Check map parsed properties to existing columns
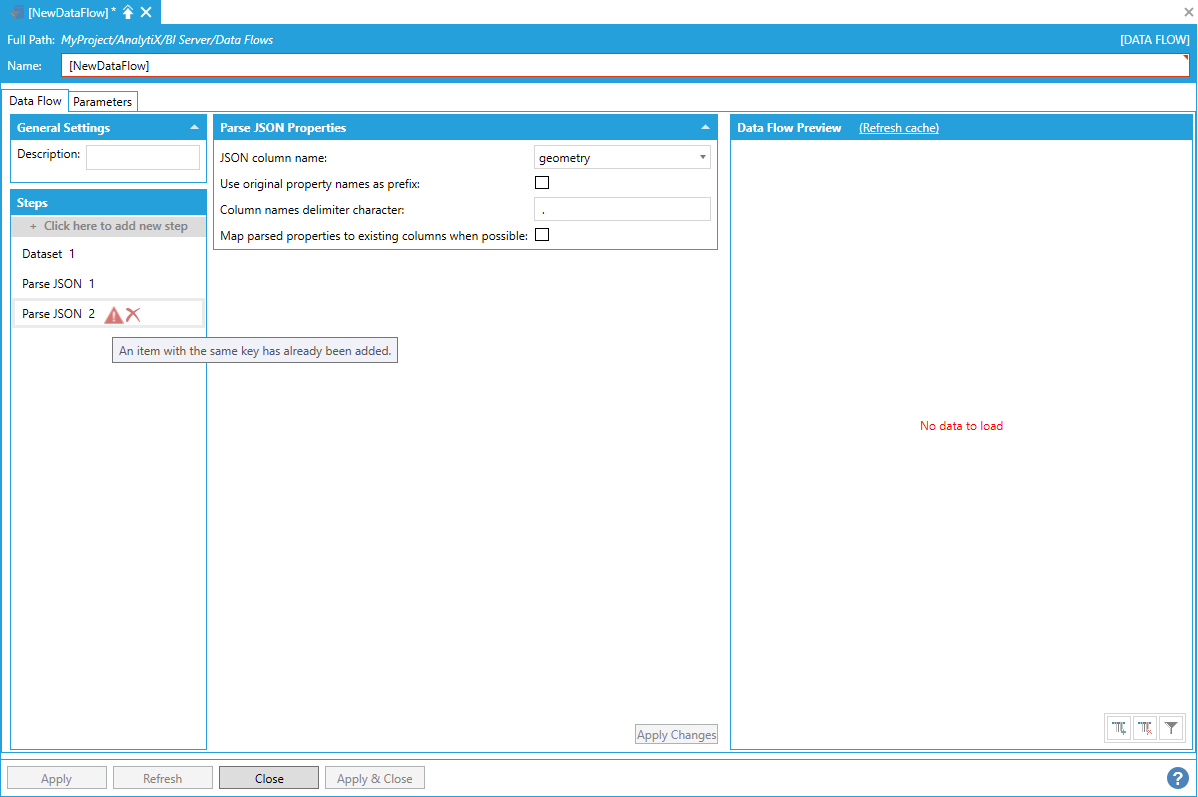 coord(542,235)
